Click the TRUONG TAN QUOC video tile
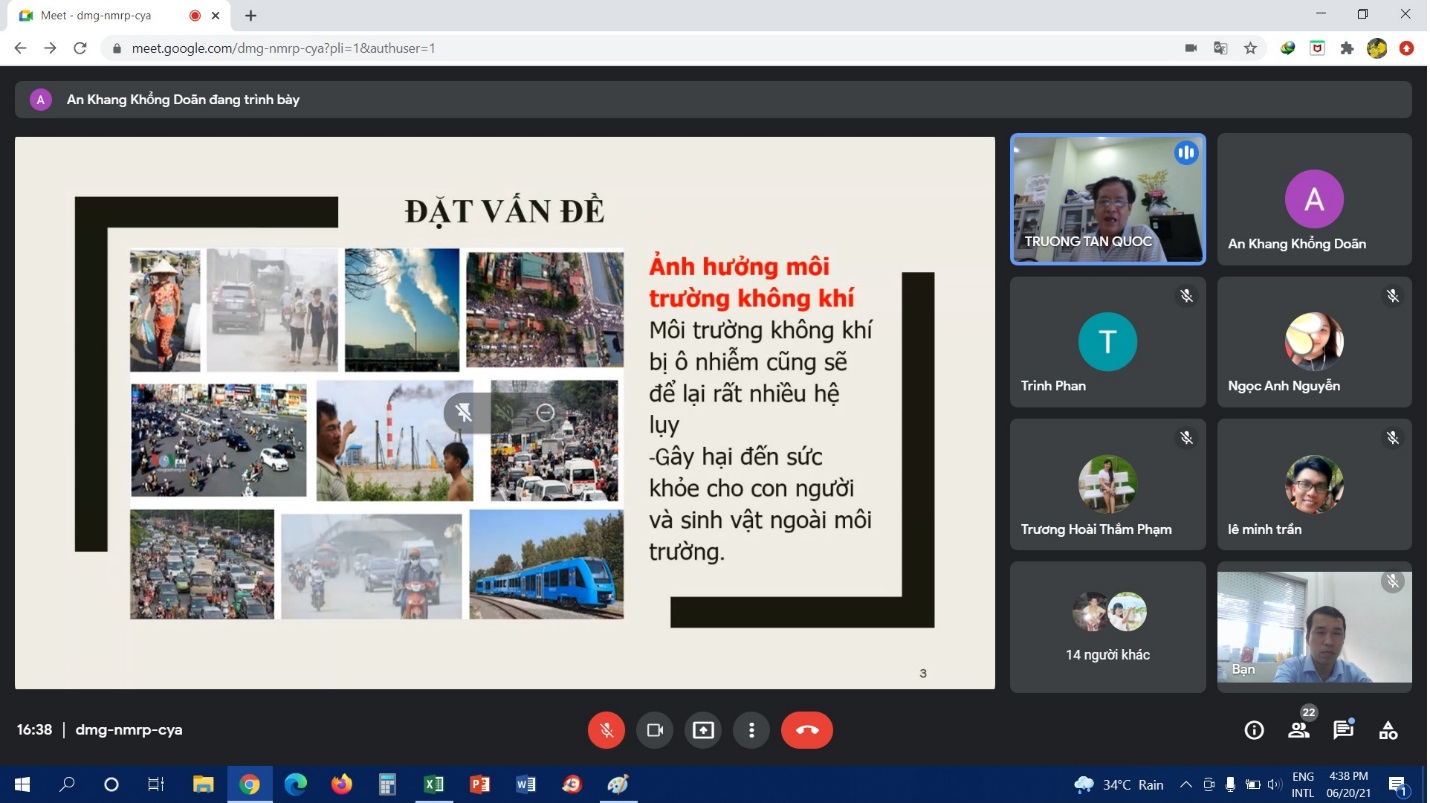This screenshot has width=1430, height=803. pyautogui.click(x=1107, y=199)
